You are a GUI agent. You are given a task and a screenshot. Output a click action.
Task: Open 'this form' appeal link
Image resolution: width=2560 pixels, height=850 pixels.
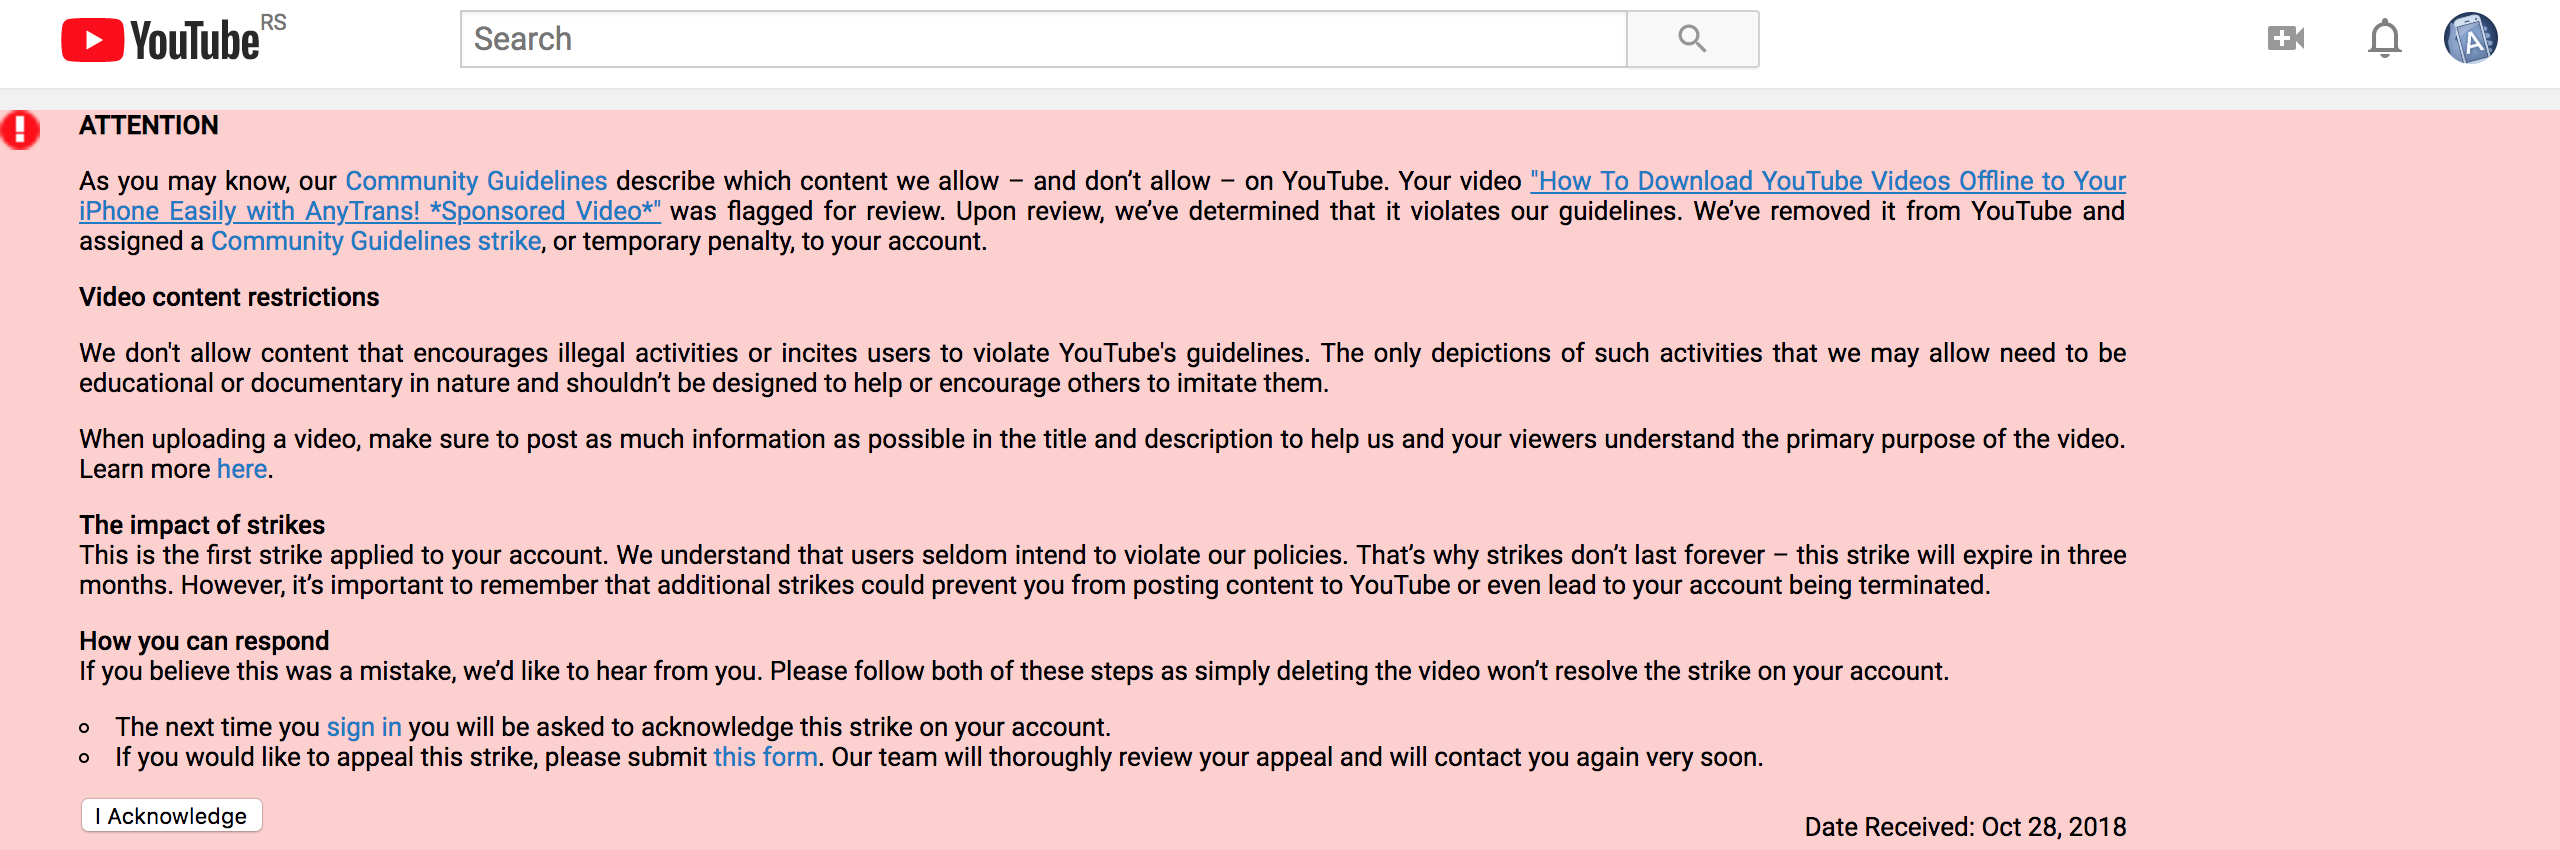[766, 757]
